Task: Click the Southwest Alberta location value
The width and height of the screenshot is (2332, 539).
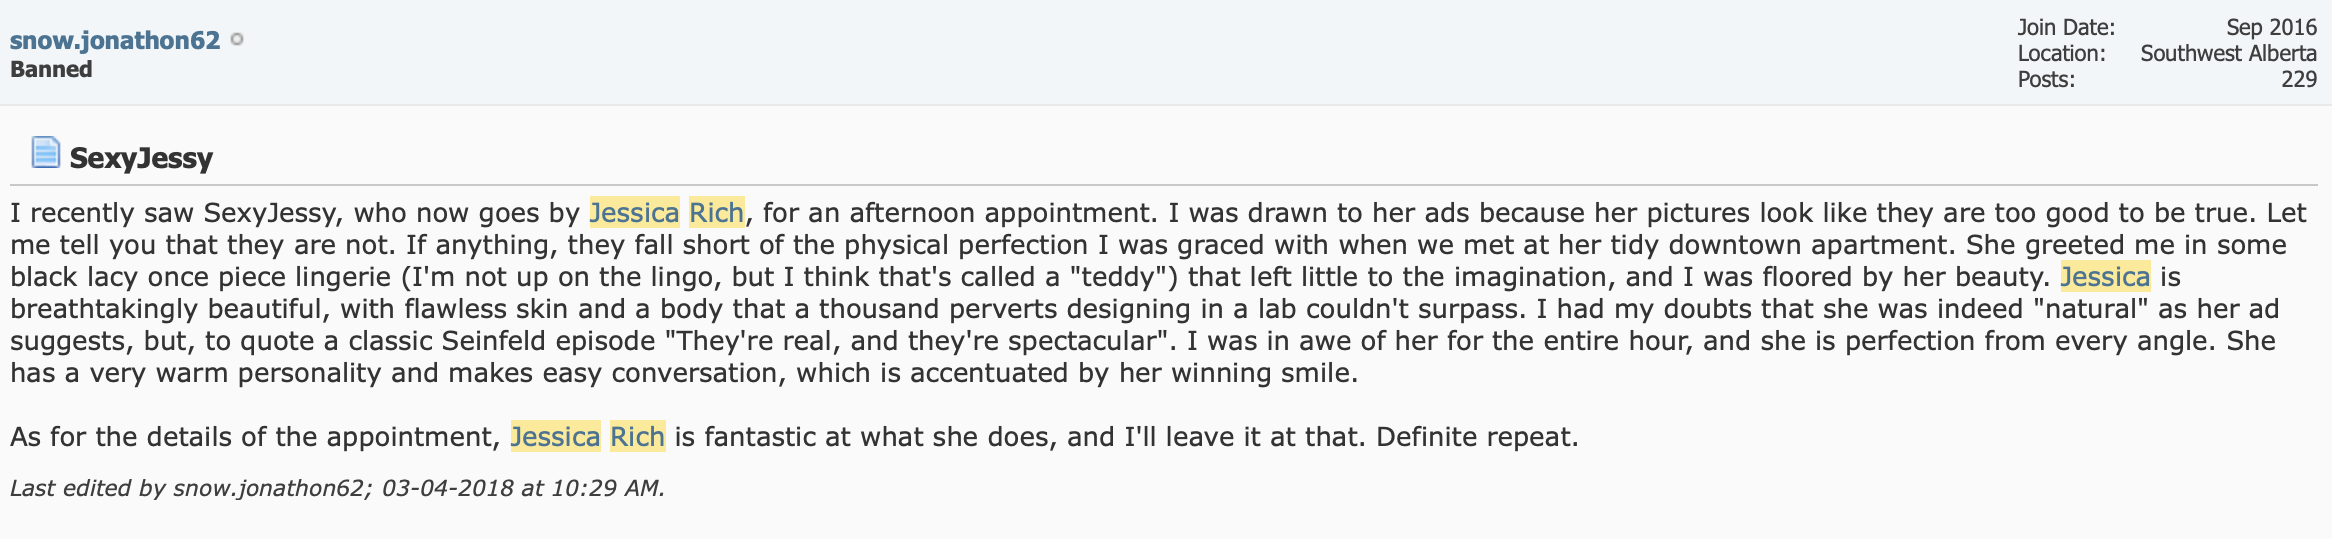Action: click(x=2228, y=53)
